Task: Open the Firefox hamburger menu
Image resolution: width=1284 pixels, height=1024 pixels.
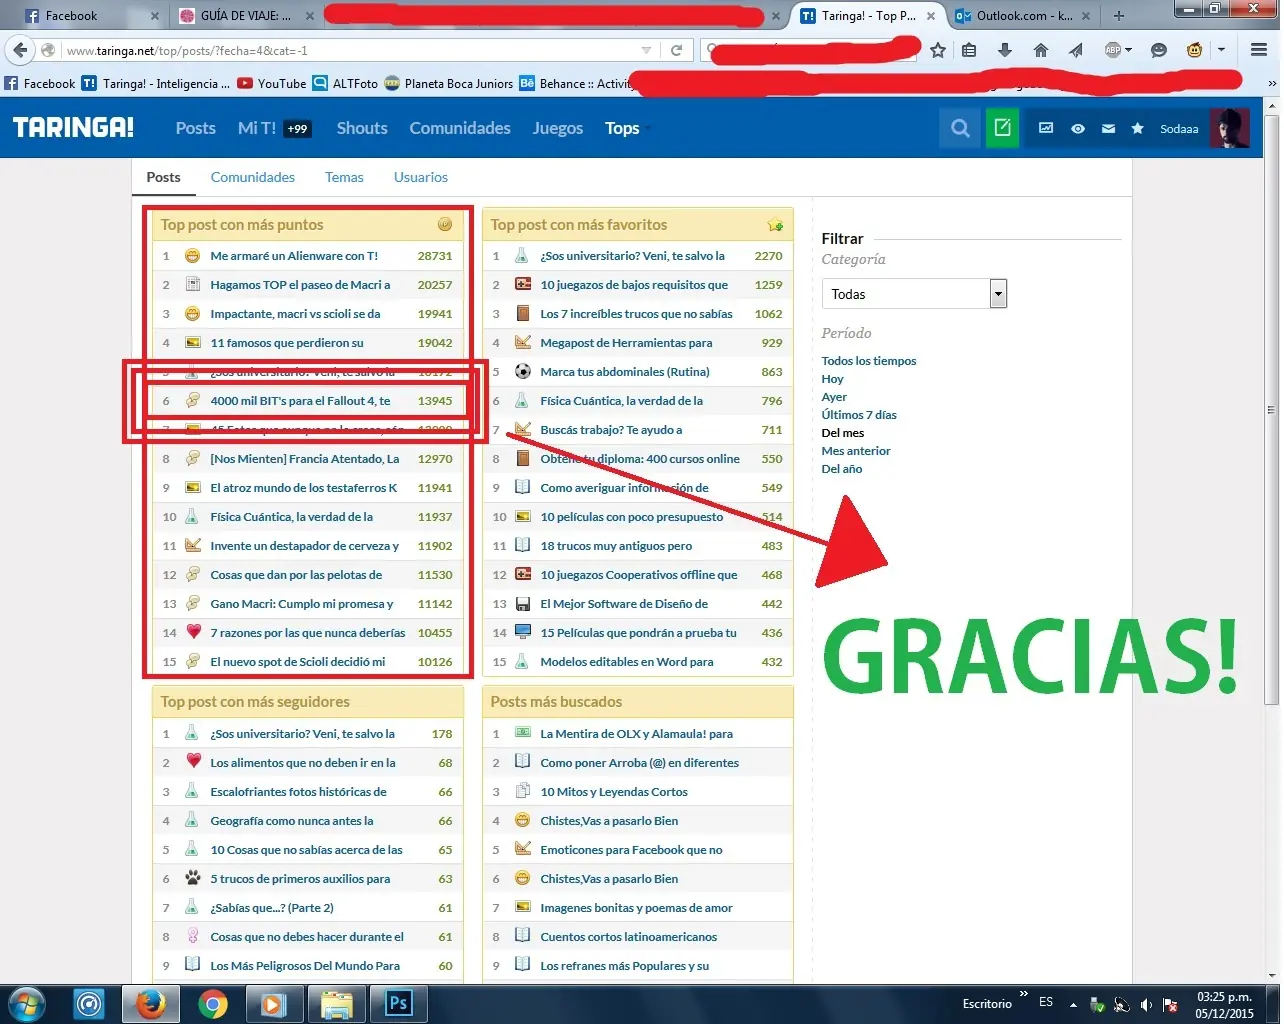Action: tap(1259, 50)
